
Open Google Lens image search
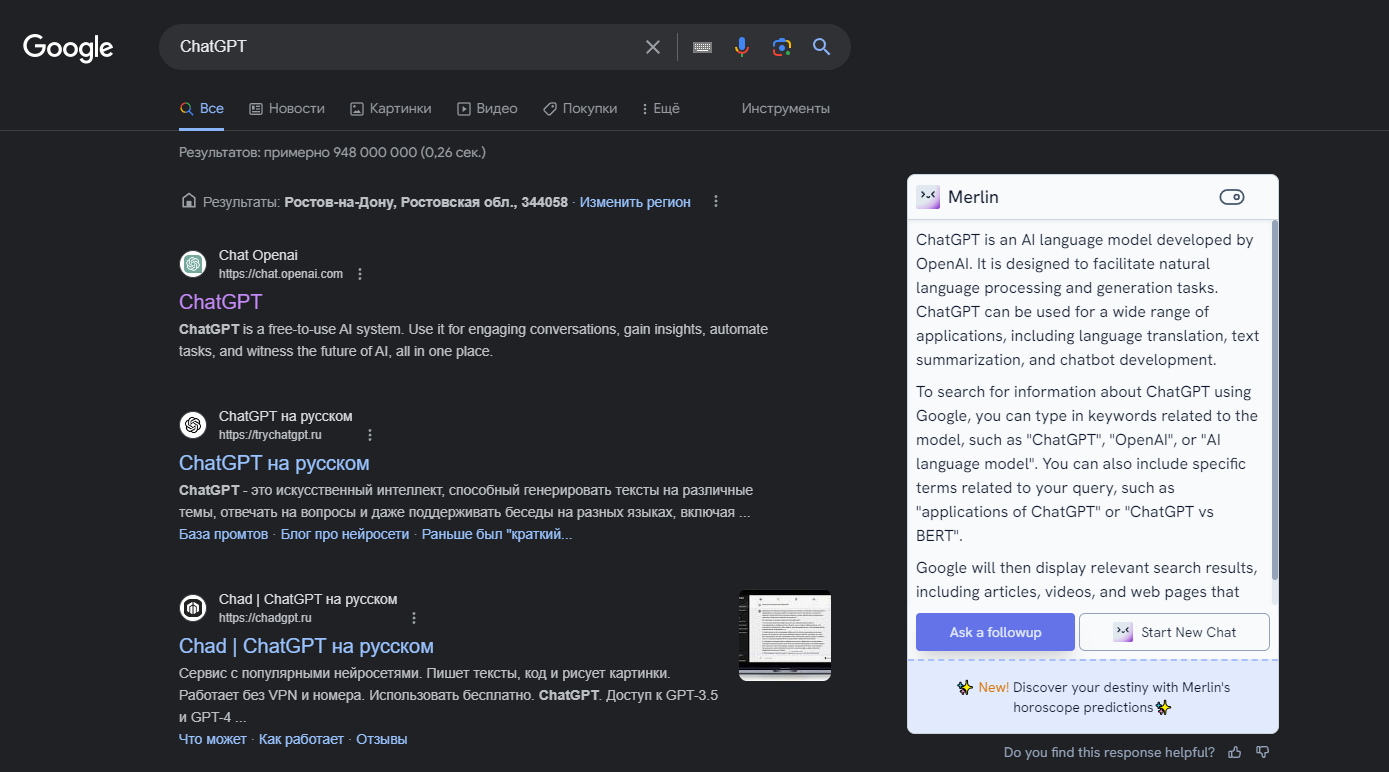[x=782, y=47]
